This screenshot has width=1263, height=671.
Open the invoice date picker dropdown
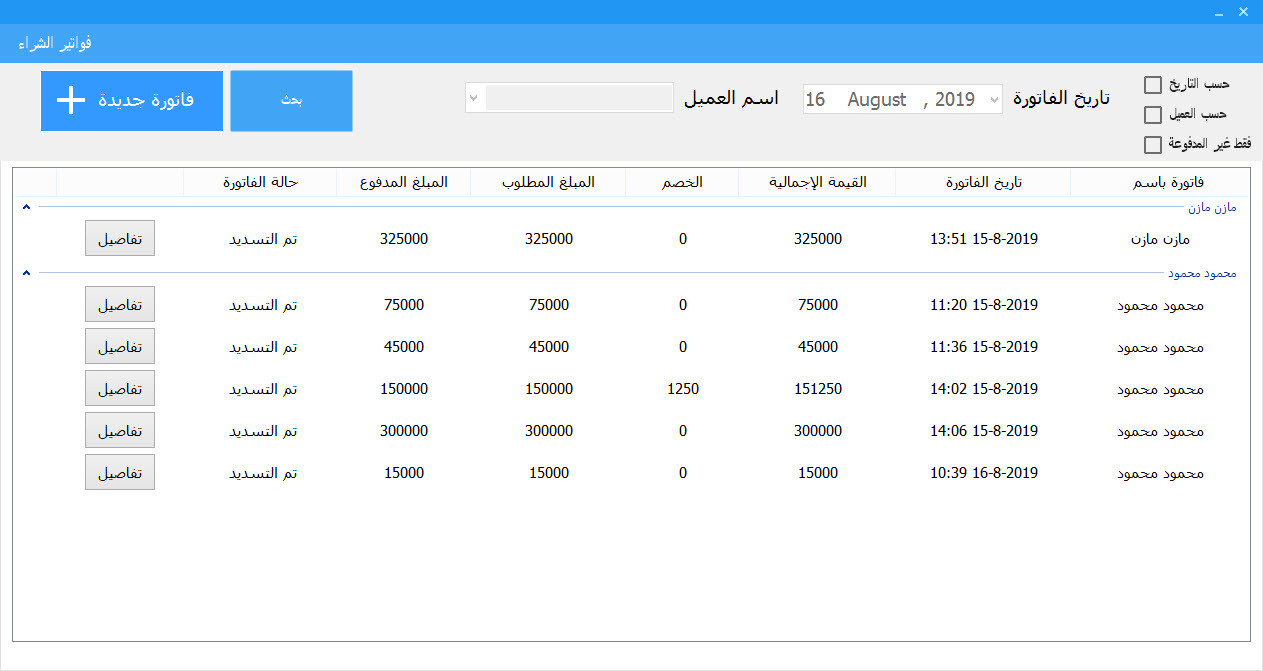993,99
